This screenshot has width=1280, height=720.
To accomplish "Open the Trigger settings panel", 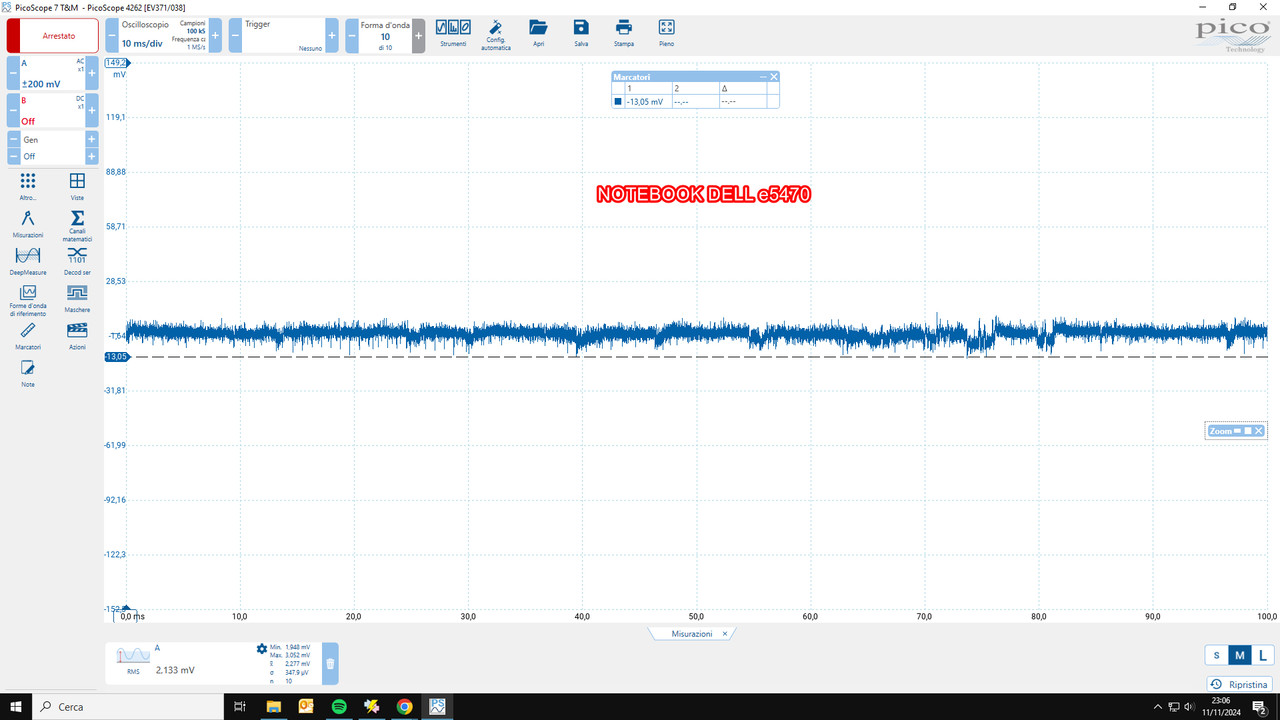I will coord(283,35).
